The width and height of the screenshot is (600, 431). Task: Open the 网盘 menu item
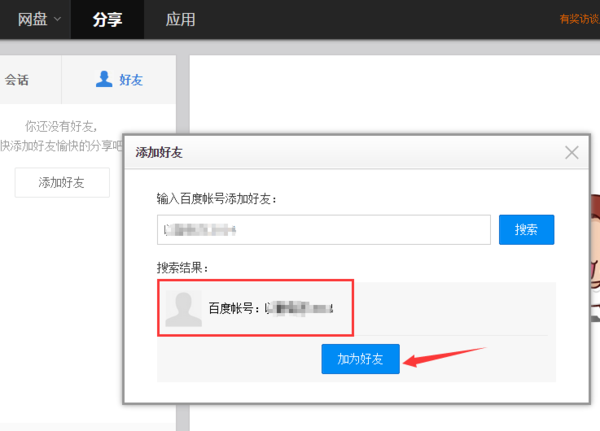point(33,19)
